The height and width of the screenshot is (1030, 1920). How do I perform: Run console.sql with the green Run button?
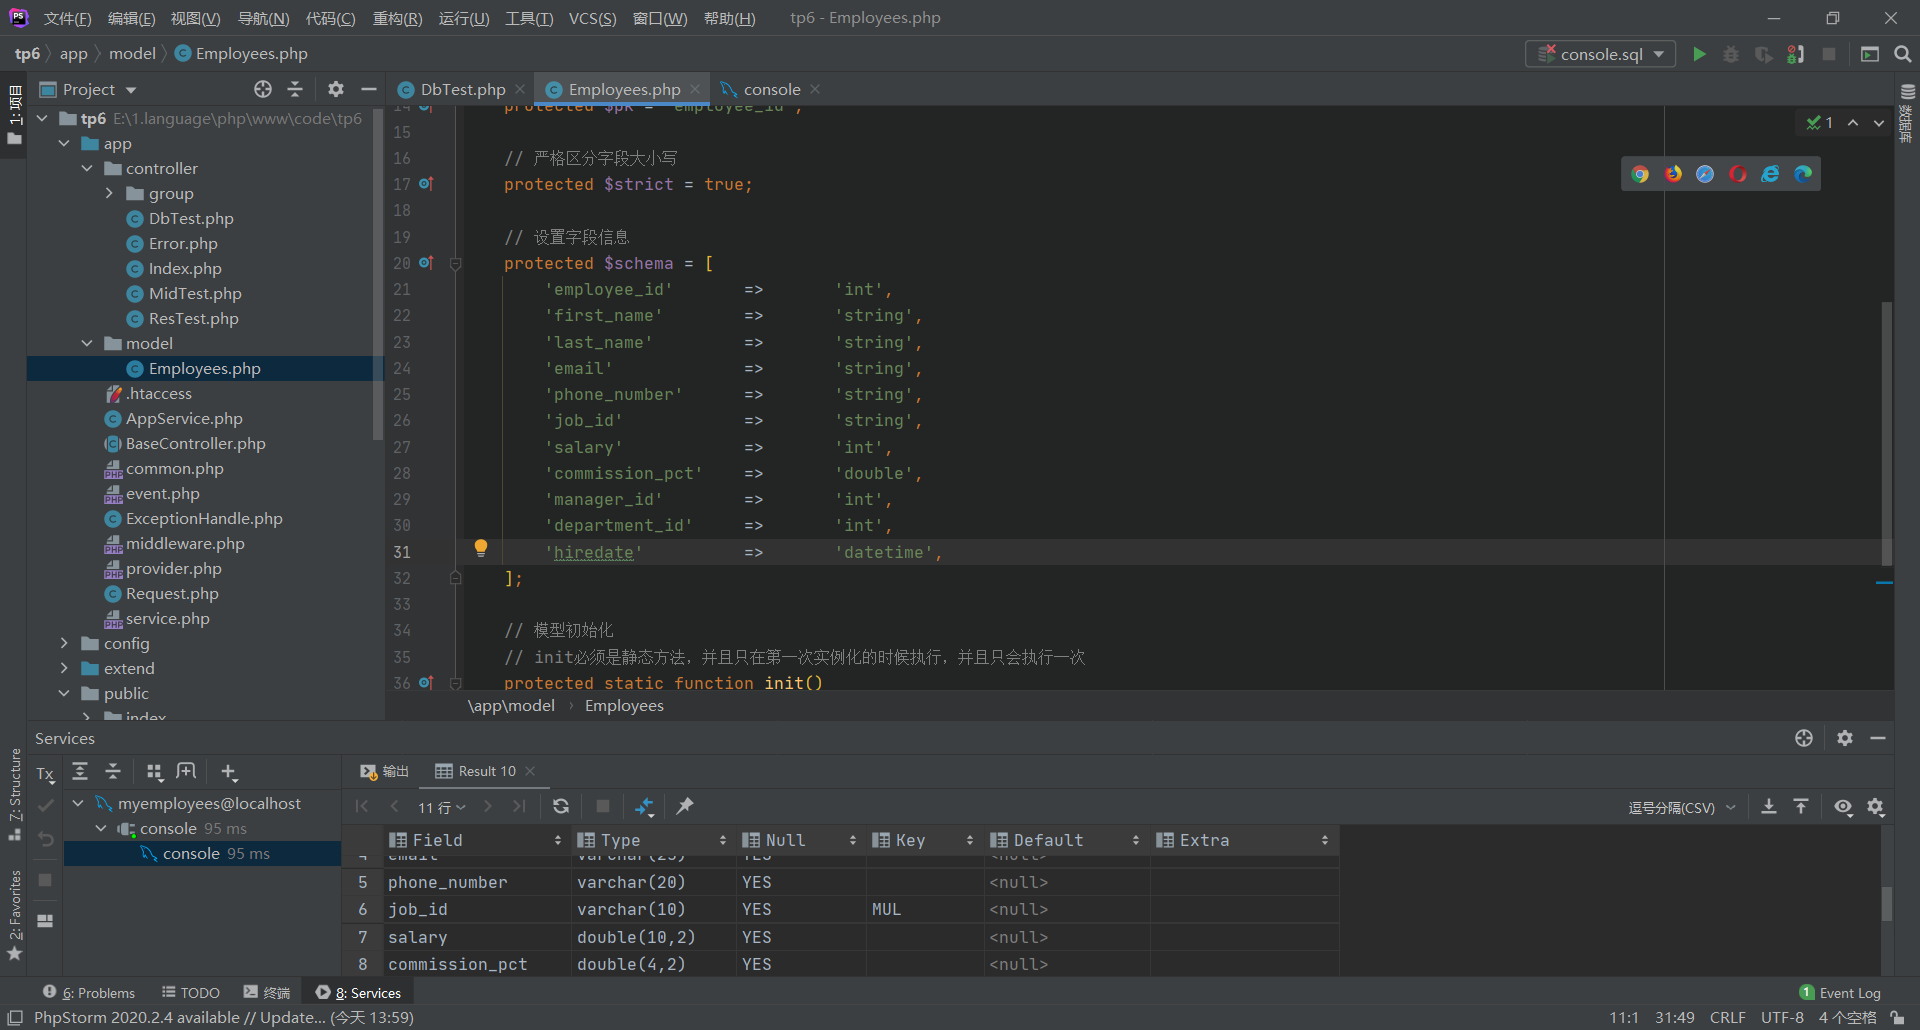[1699, 54]
